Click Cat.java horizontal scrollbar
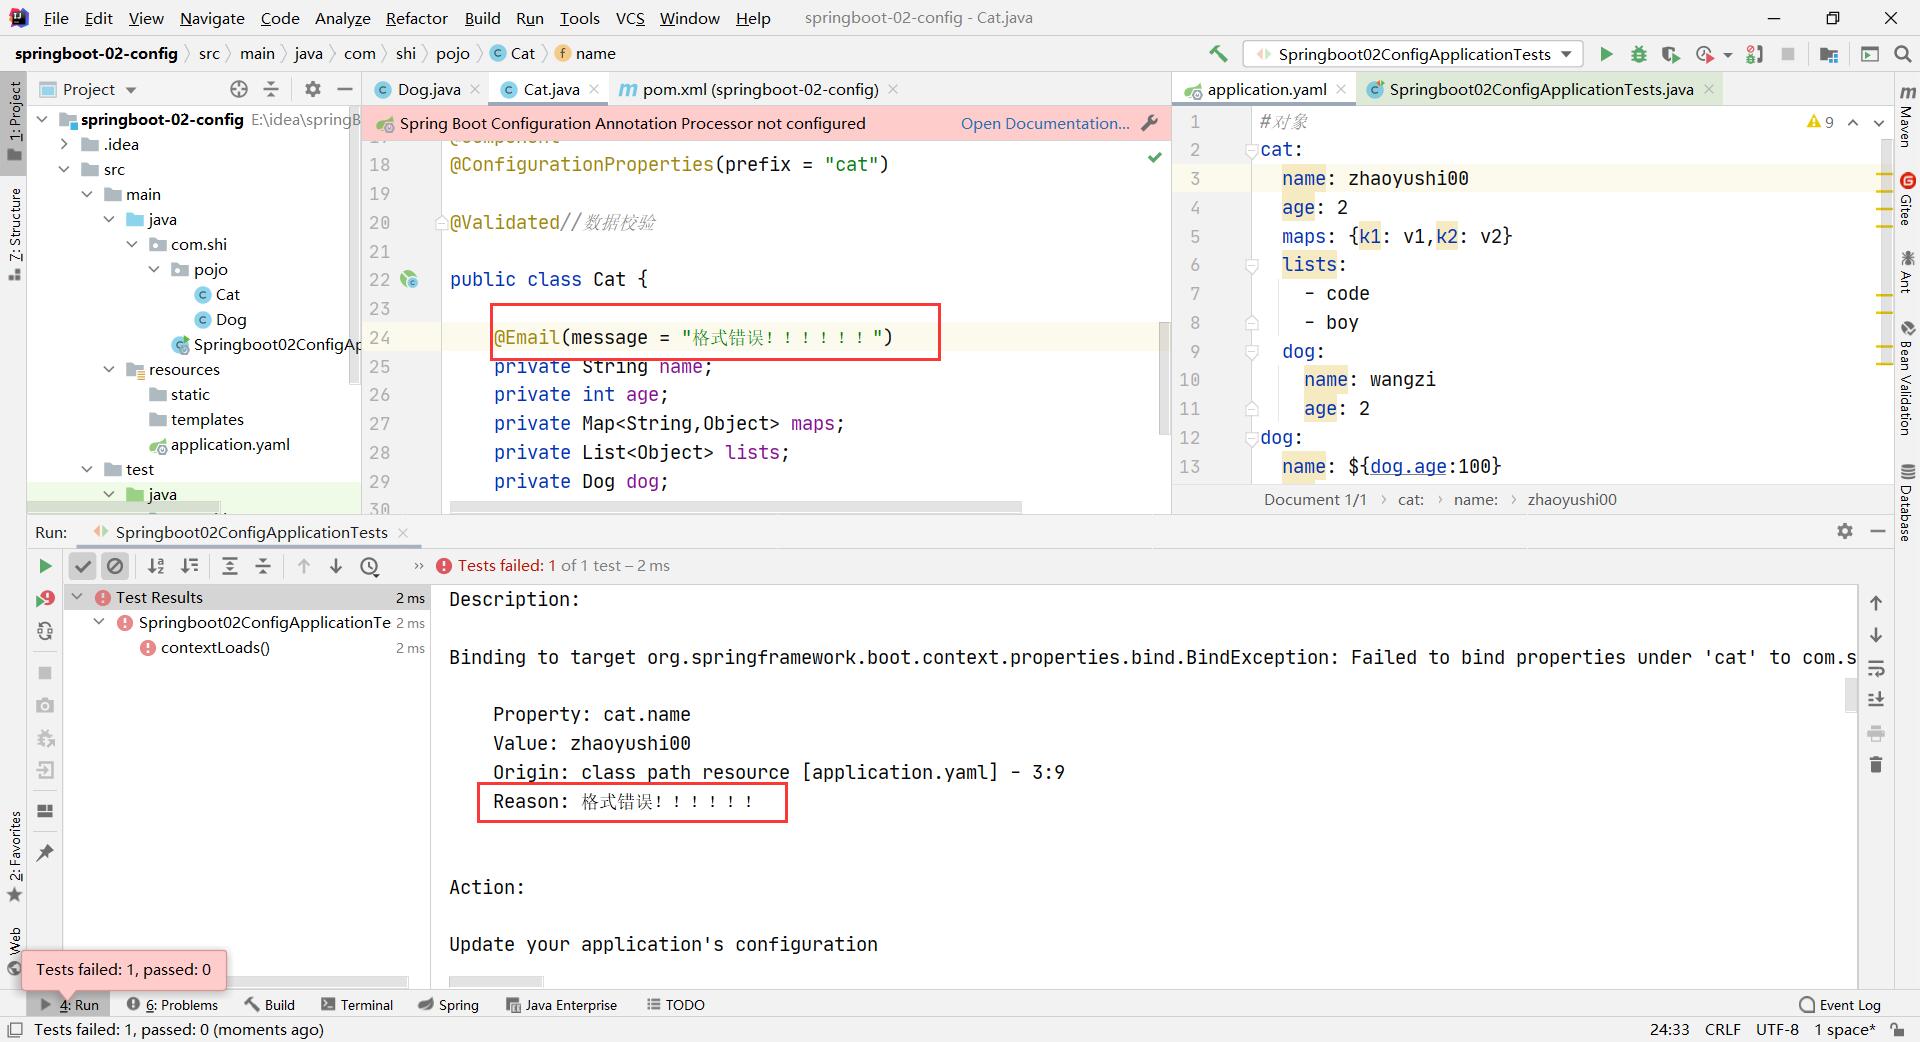The height and width of the screenshot is (1042, 1920). [x=735, y=507]
